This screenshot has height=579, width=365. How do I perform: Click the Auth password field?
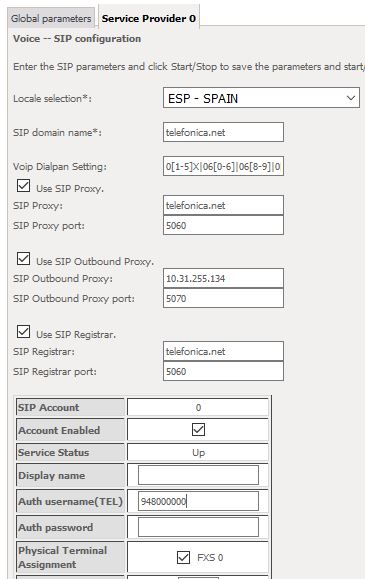click(198, 527)
